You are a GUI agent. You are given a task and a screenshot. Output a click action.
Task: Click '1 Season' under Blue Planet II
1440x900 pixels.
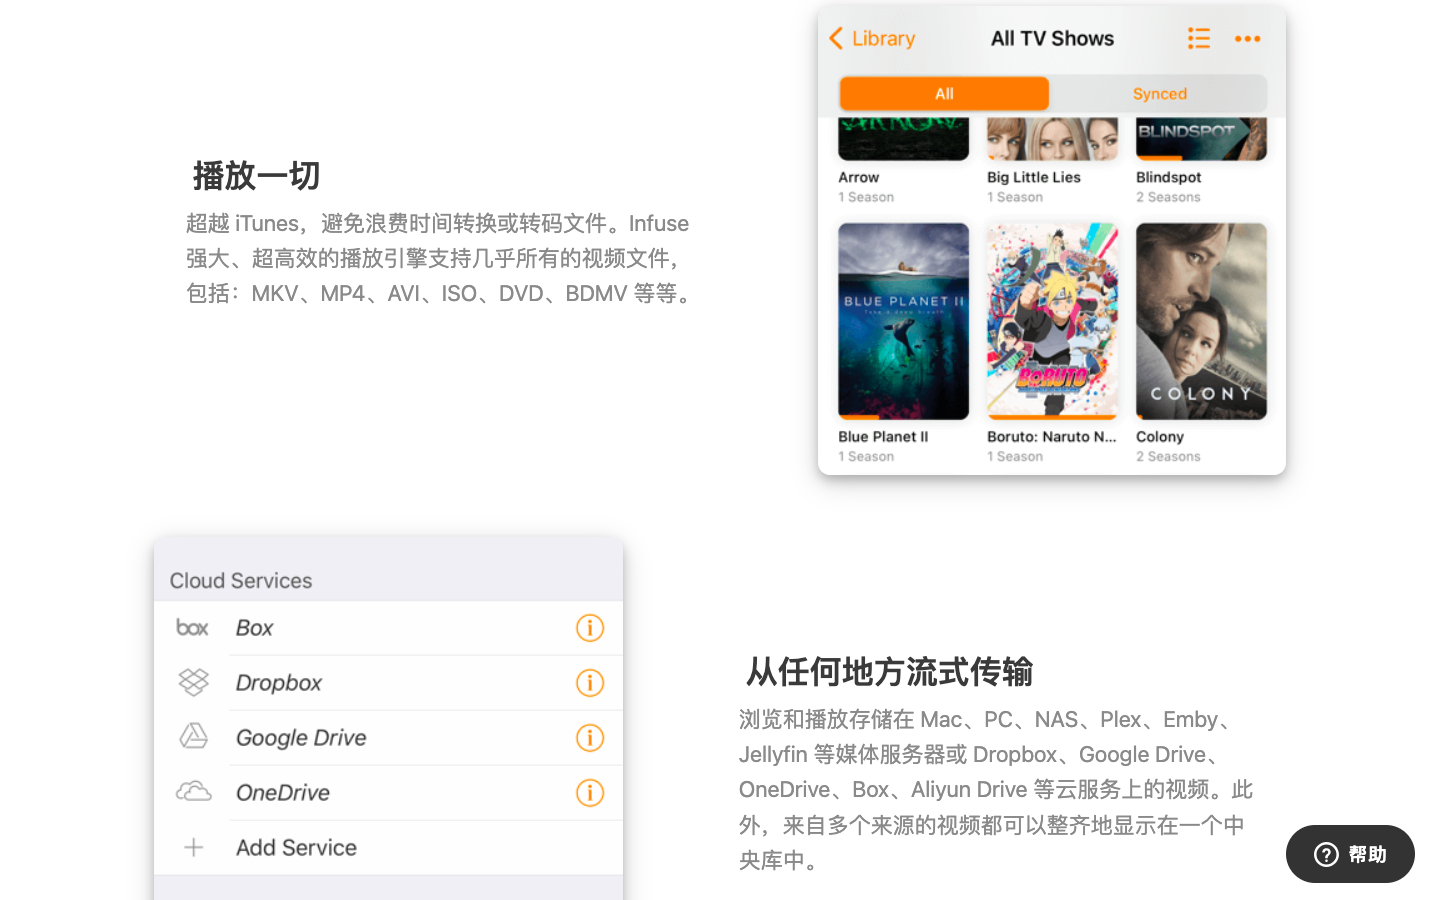(866, 456)
